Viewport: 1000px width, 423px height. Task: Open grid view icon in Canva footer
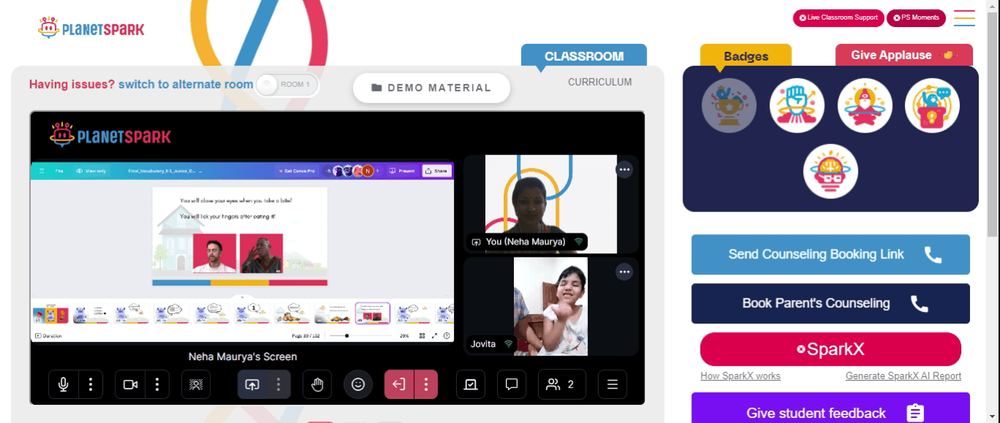click(422, 336)
